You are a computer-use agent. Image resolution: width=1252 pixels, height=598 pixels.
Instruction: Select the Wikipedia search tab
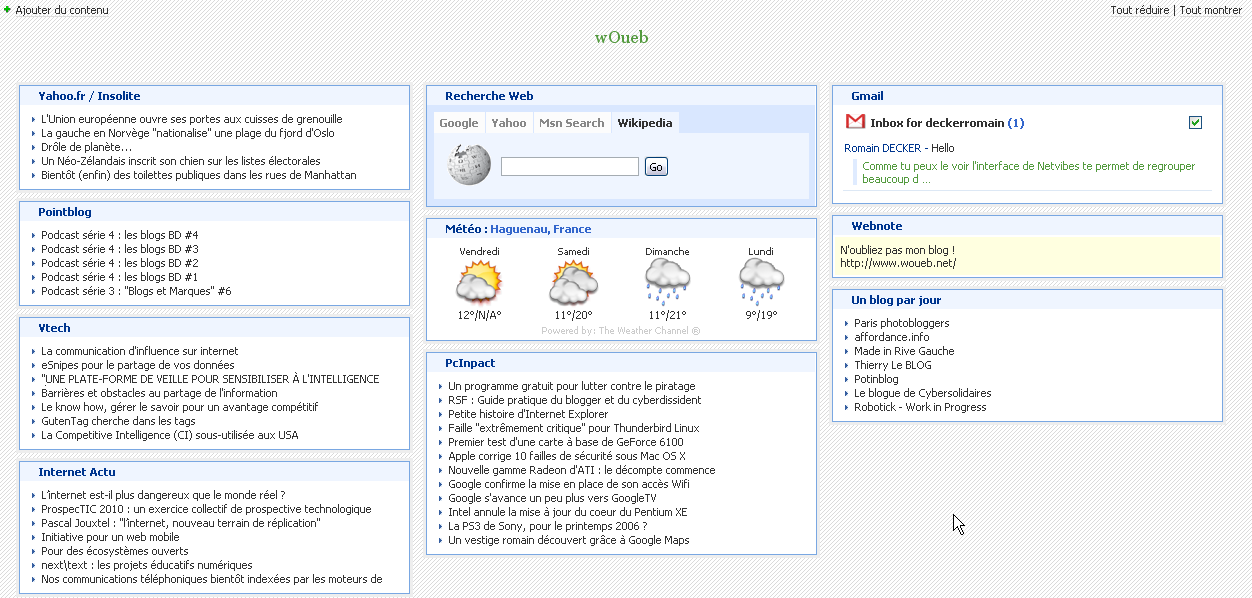click(x=645, y=123)
